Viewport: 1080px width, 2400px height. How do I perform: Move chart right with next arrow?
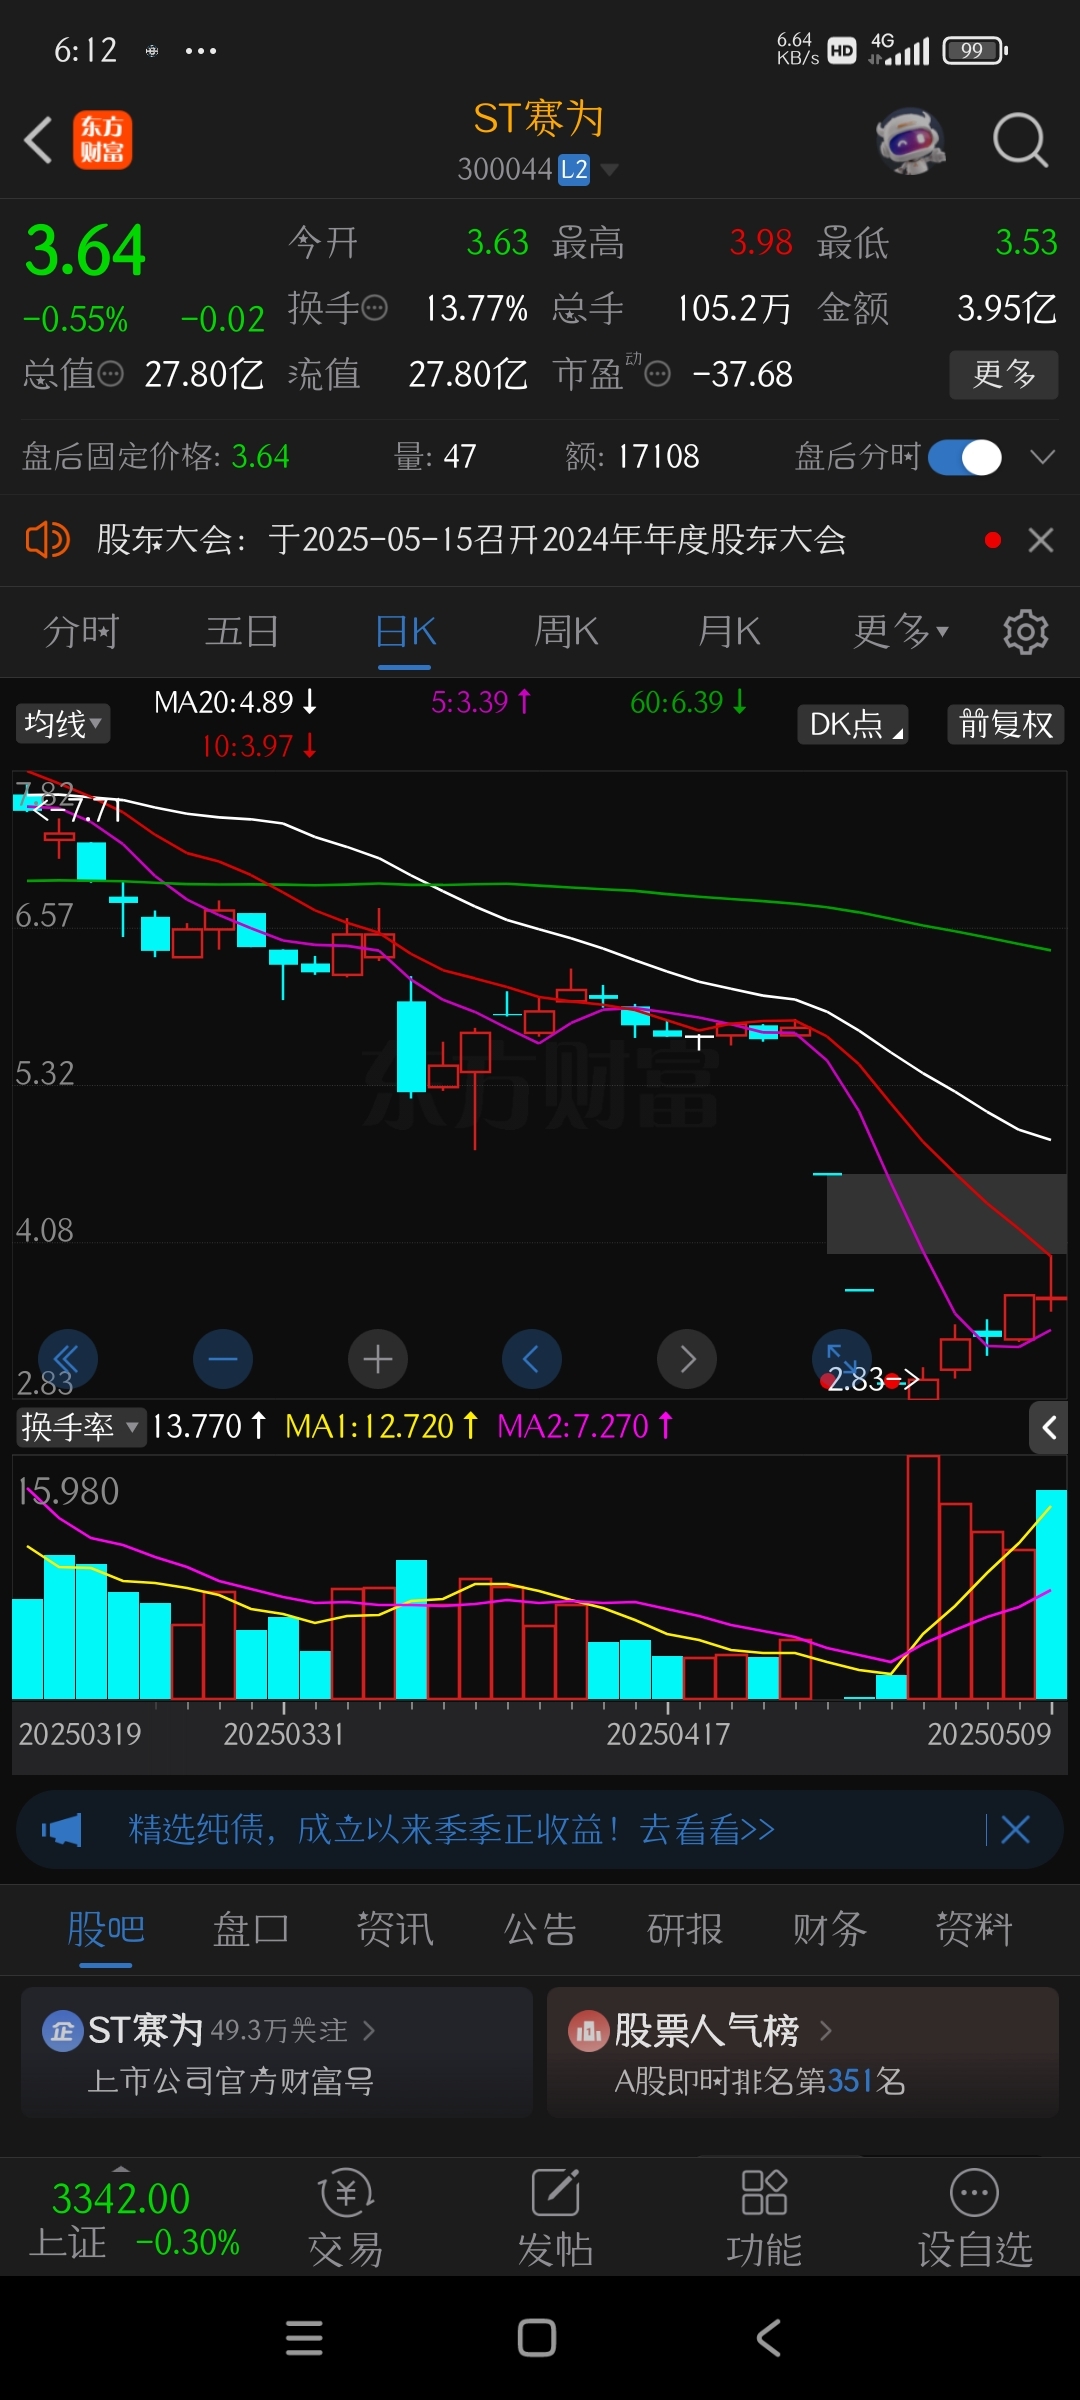(686, 1359)
